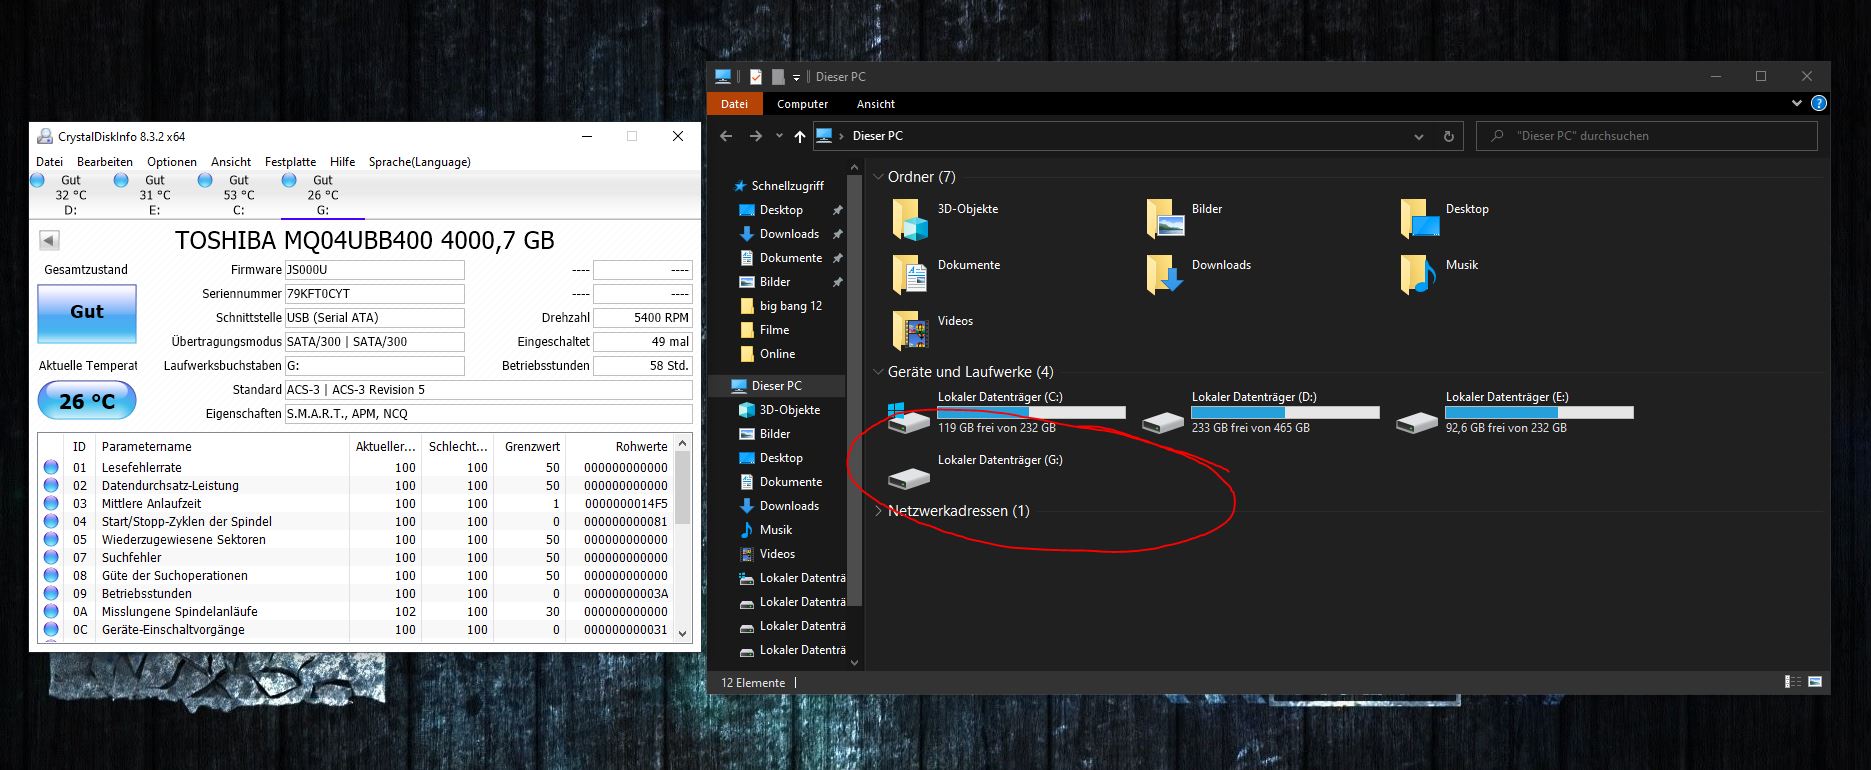1871x770 pixels.
Task: Open the Optionen menu in CrystalDiskInfo
Action: coord(172,162)
